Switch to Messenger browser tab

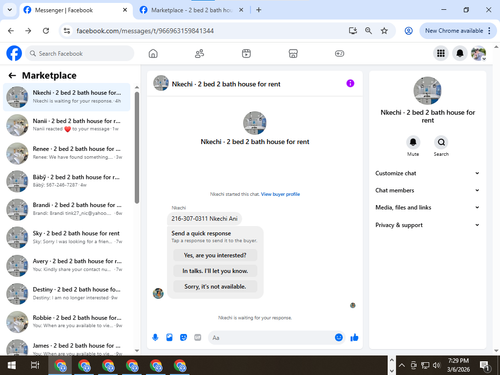(76, 10)
